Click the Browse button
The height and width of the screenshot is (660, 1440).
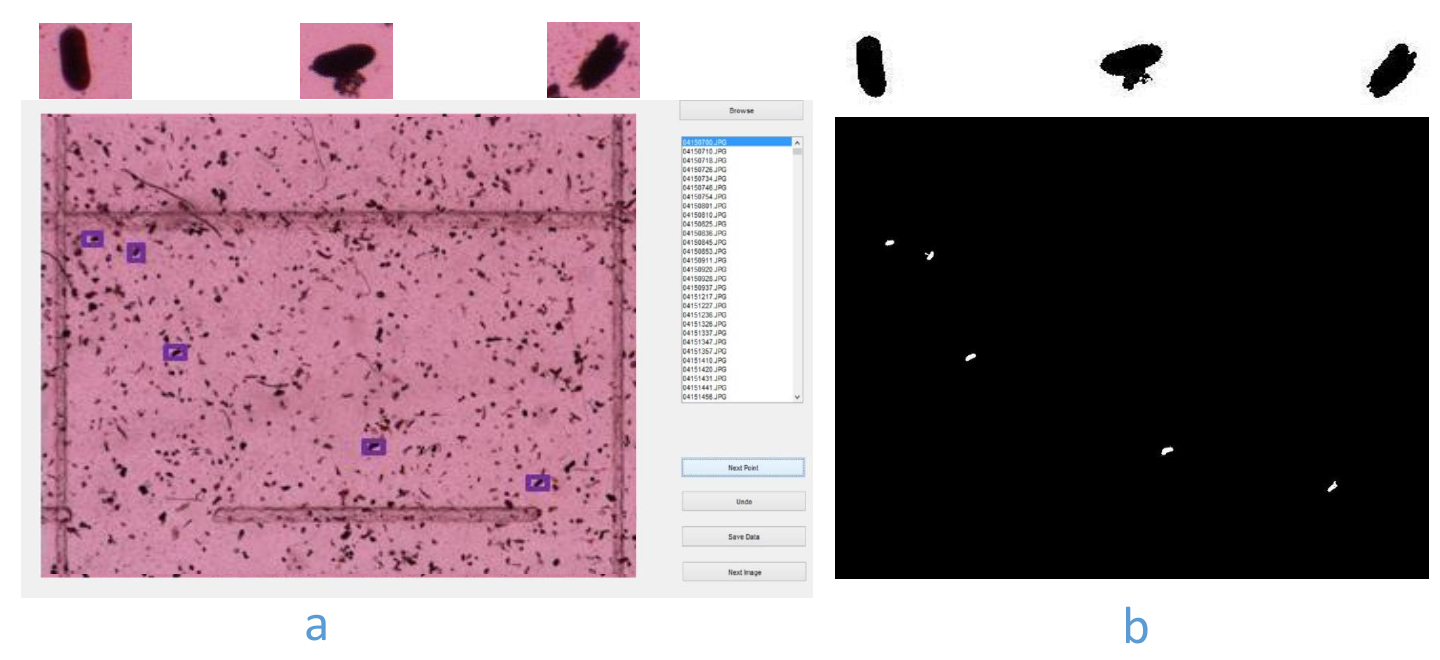(x=741, y=110)
